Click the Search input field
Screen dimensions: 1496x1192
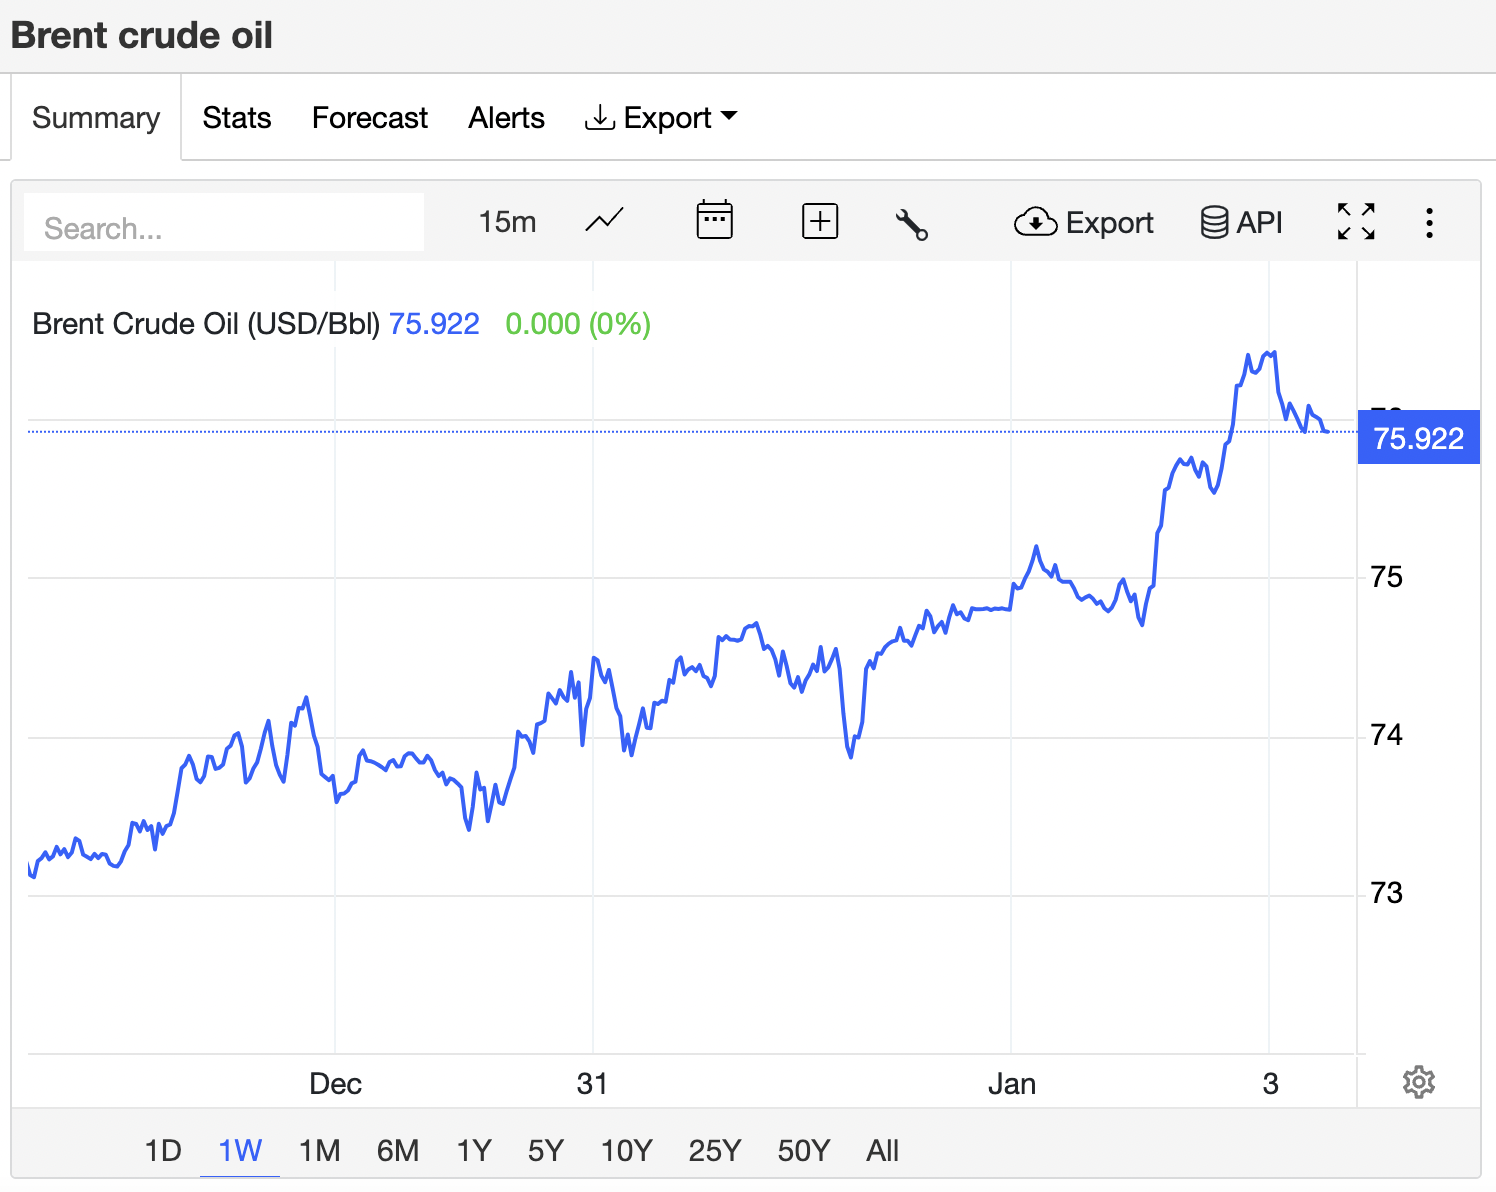[224, 223]
